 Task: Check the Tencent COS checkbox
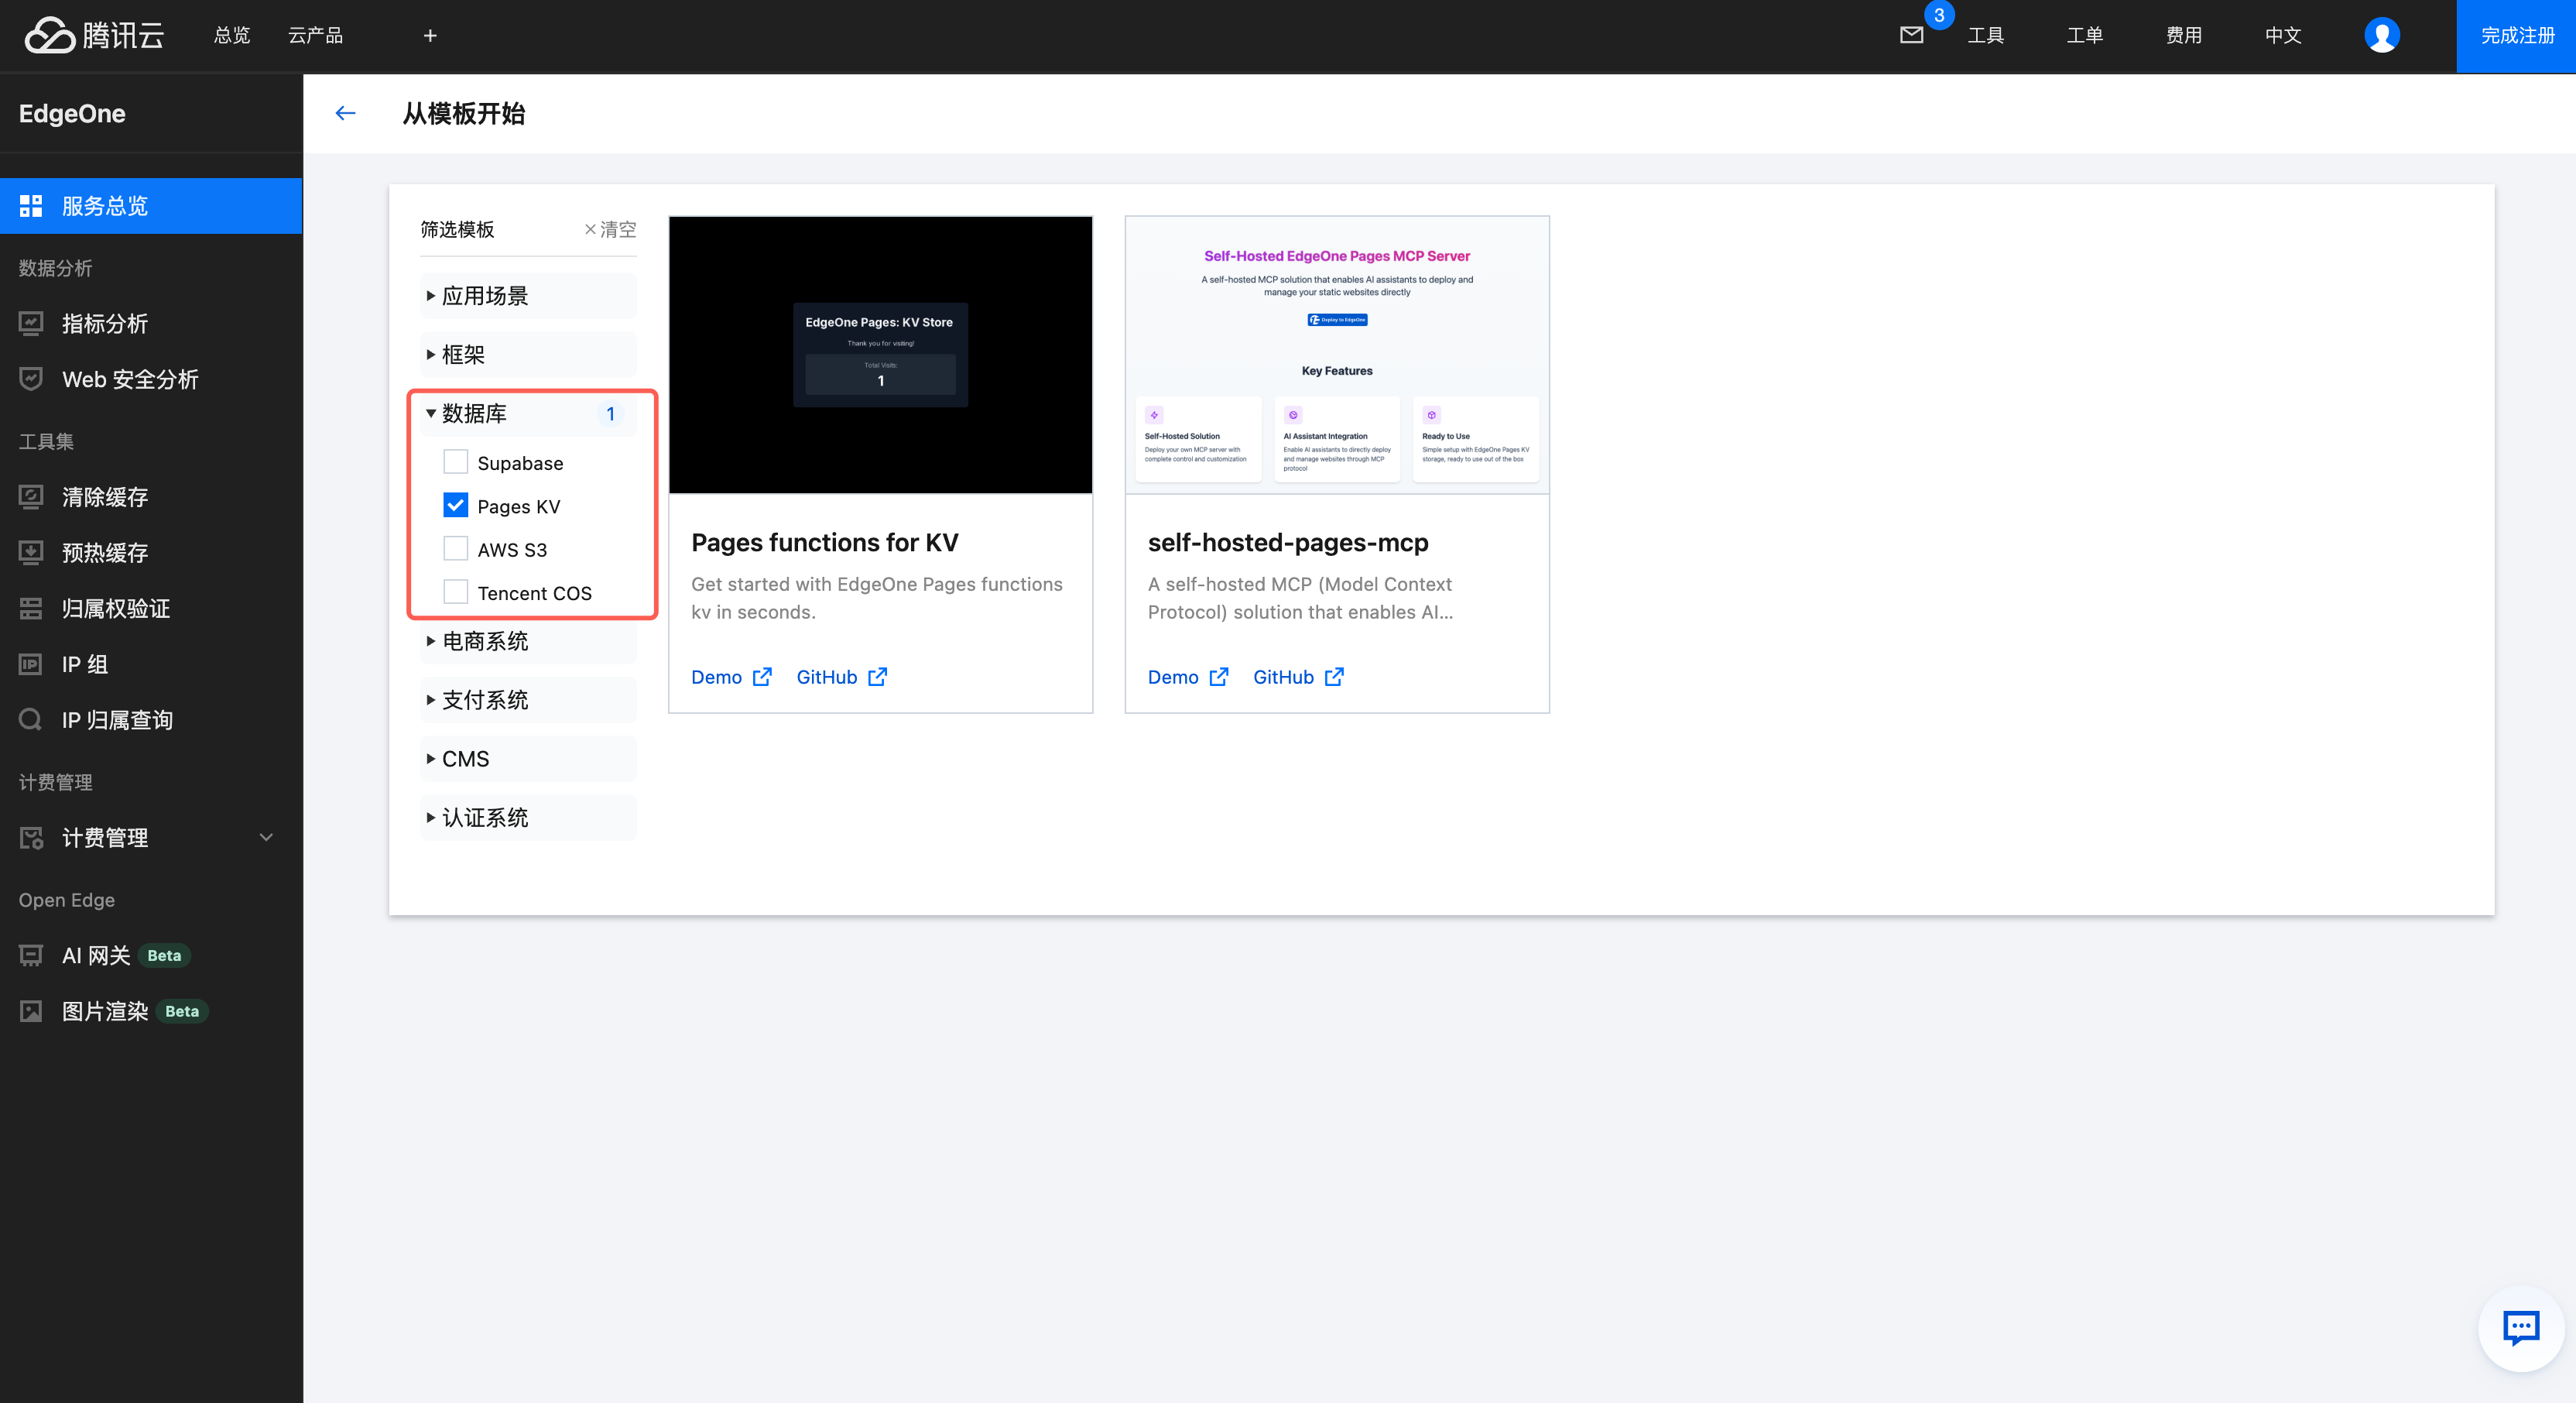[x=455, y=592]
